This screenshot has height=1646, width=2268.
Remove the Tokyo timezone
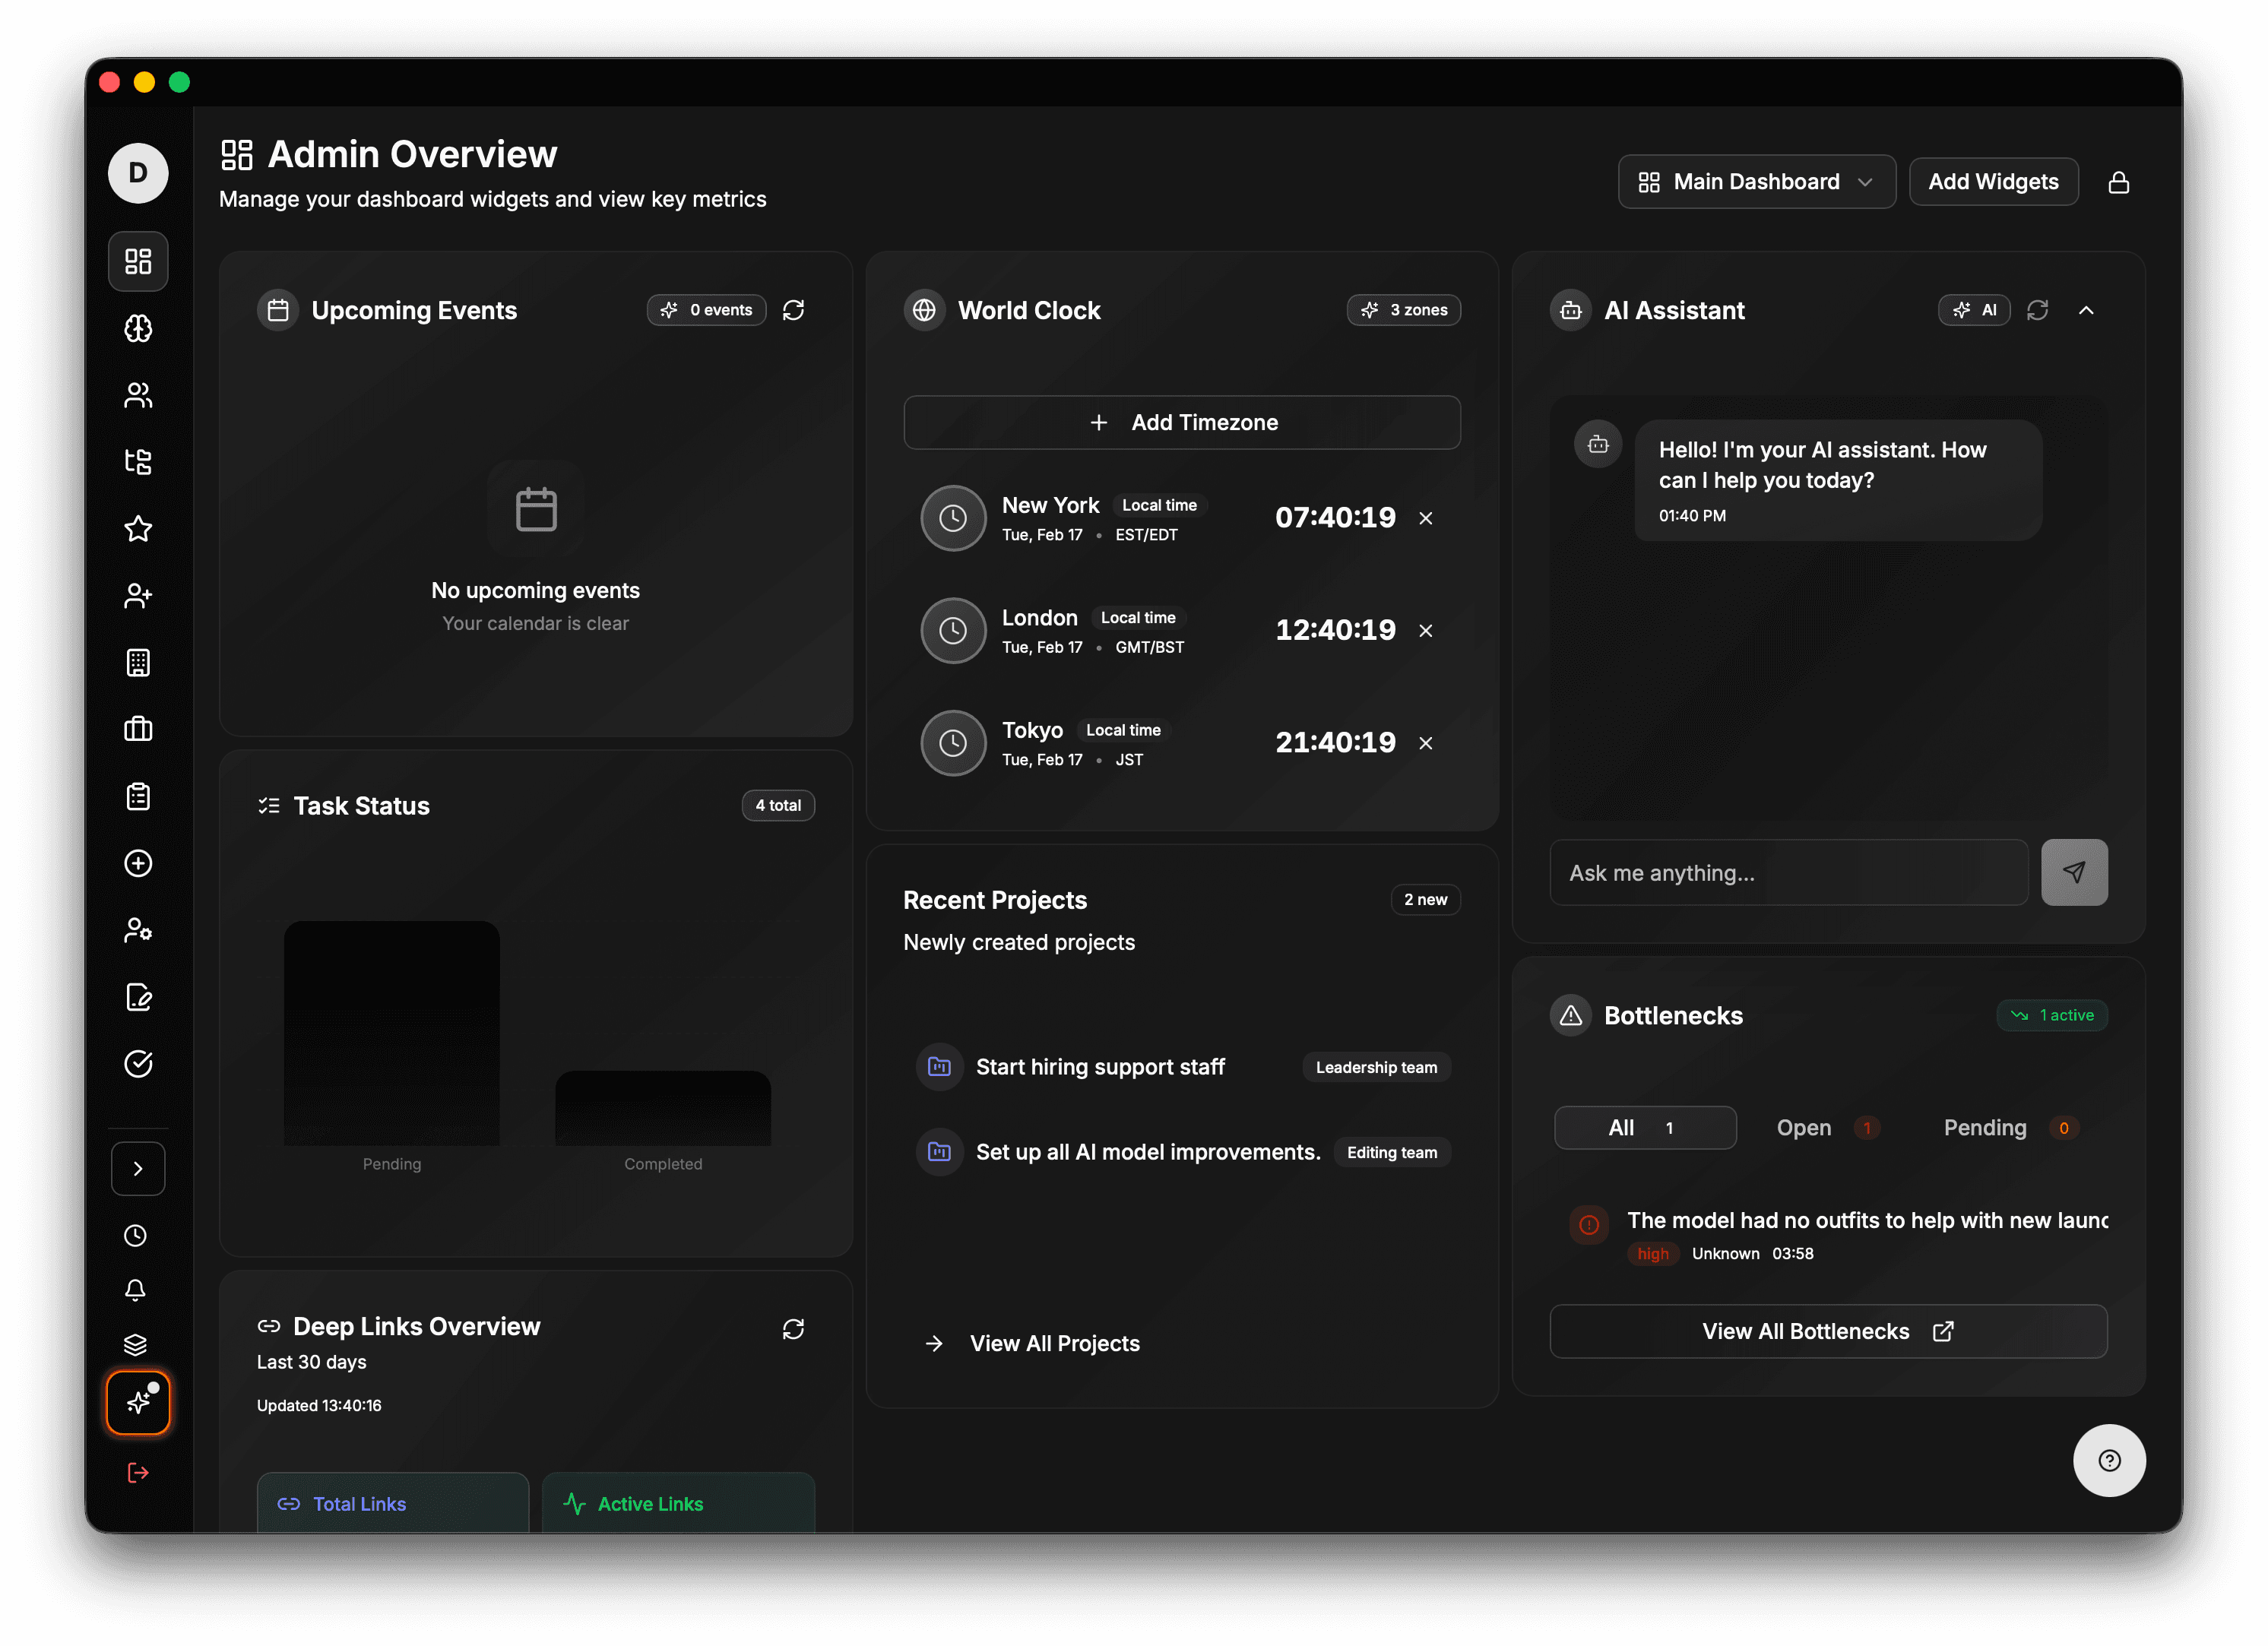coord(1425,743)
